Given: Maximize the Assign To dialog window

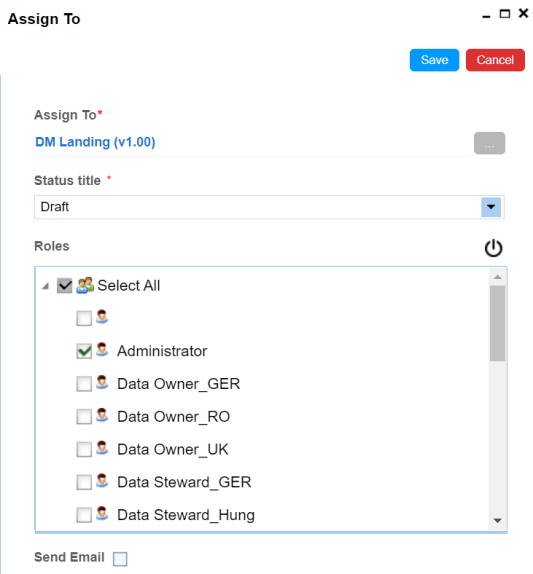Looking at the screenshot, I should [505, 14].
